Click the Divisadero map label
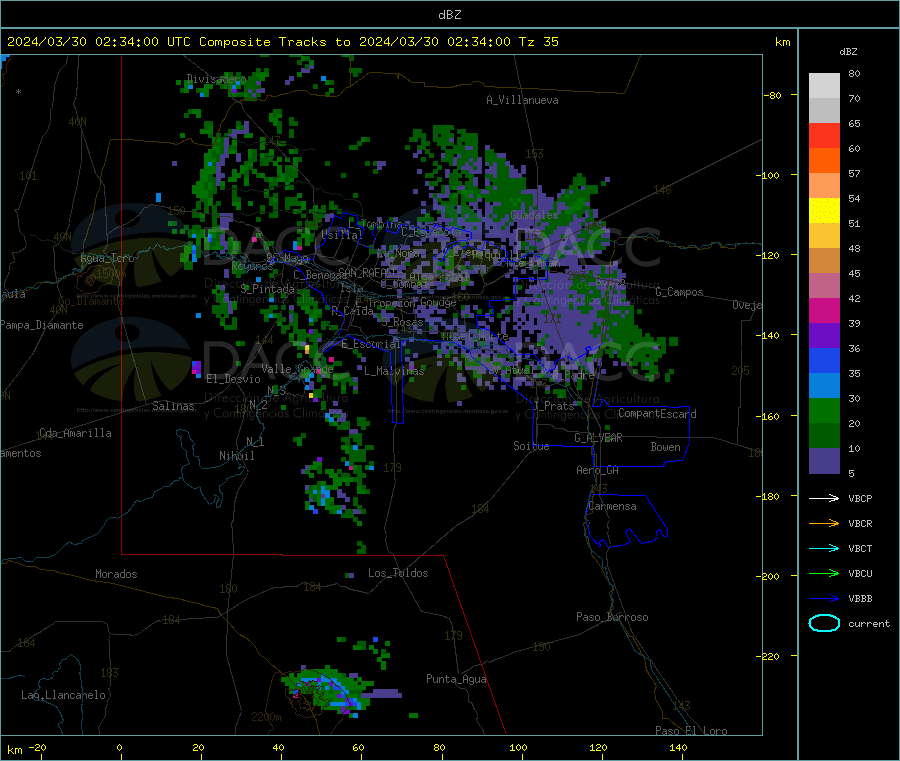 click(x=216, y=79)
